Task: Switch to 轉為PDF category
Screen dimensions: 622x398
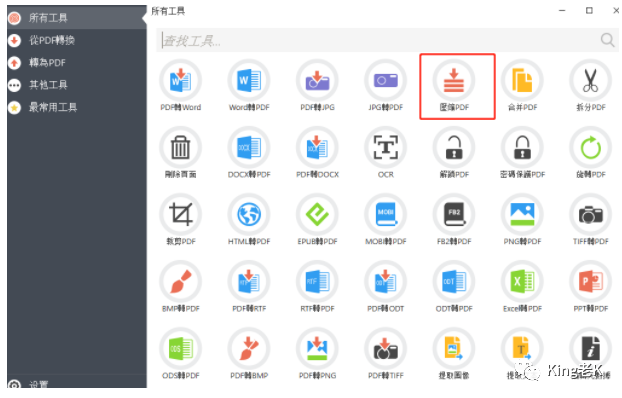Action: [x=77, y=62]
